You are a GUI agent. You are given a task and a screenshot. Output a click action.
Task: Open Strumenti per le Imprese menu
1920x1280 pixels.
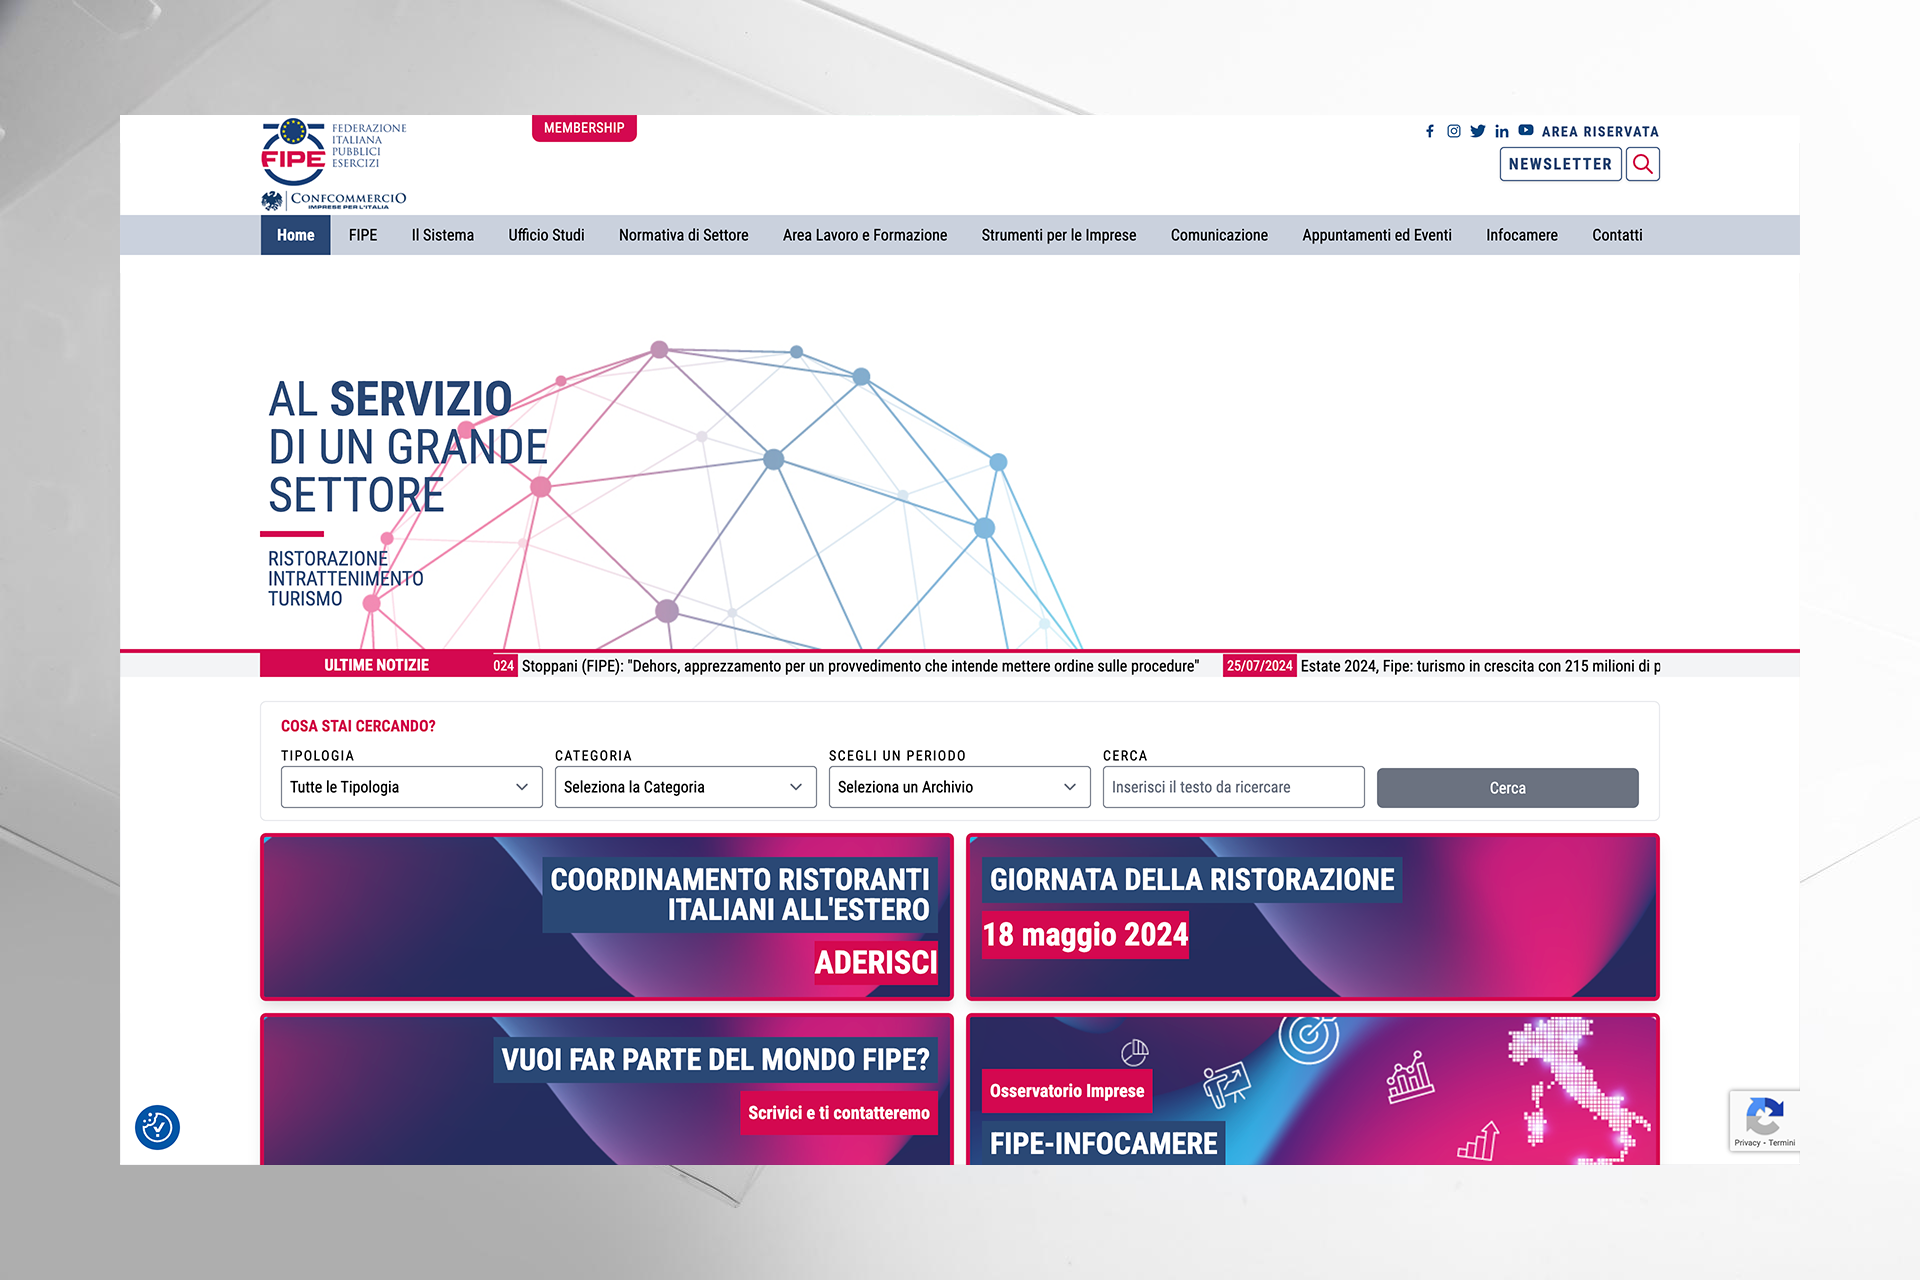click(x=1059, y=235)
